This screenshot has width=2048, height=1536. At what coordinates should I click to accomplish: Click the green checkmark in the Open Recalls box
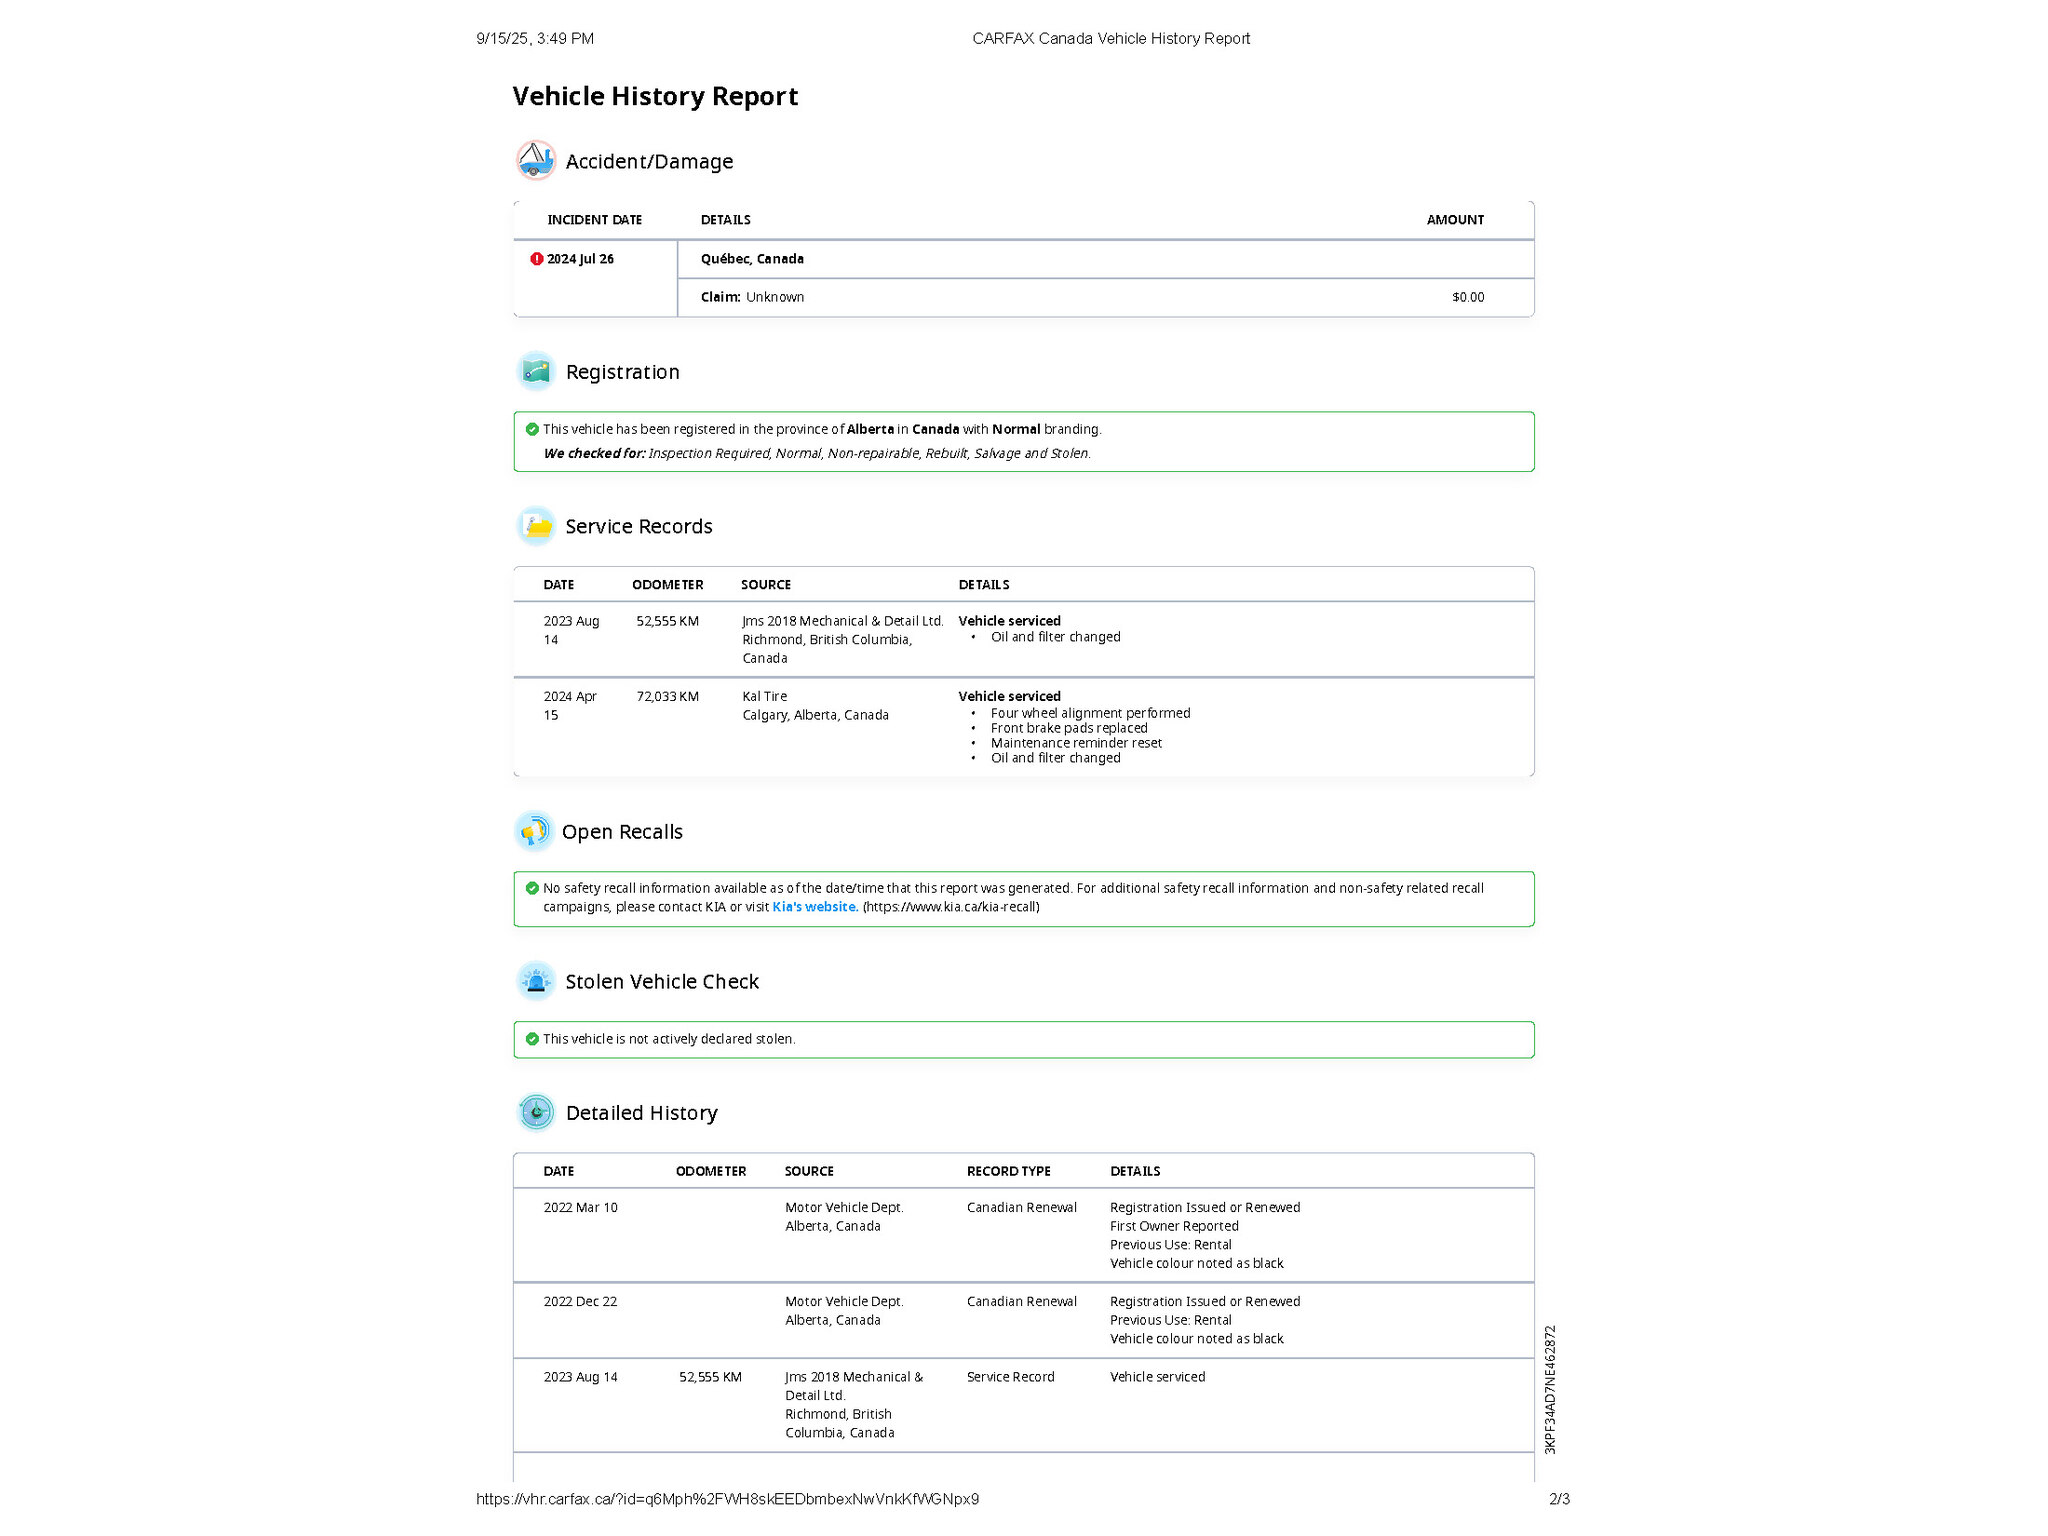click(x=532, y=888)
